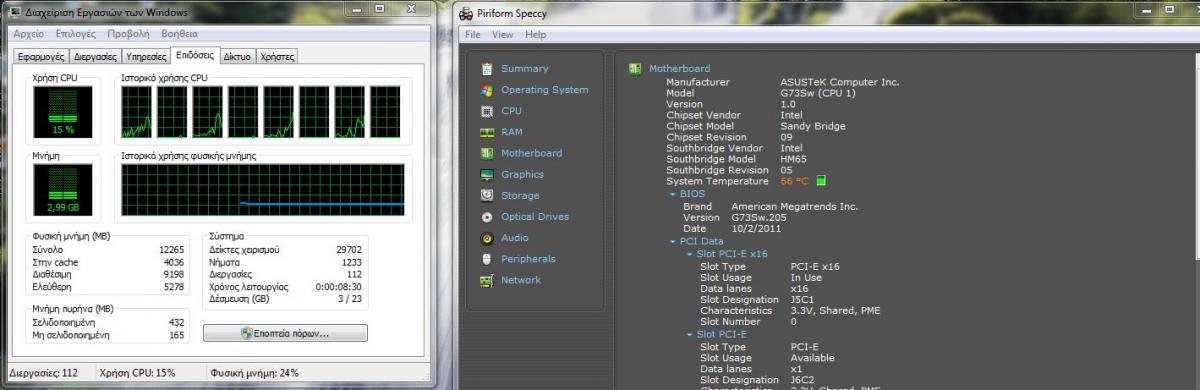The width and height of the screenshot is (1200, 390).
Task: Click the physical memory usage history graph
Action: [263, 190]
